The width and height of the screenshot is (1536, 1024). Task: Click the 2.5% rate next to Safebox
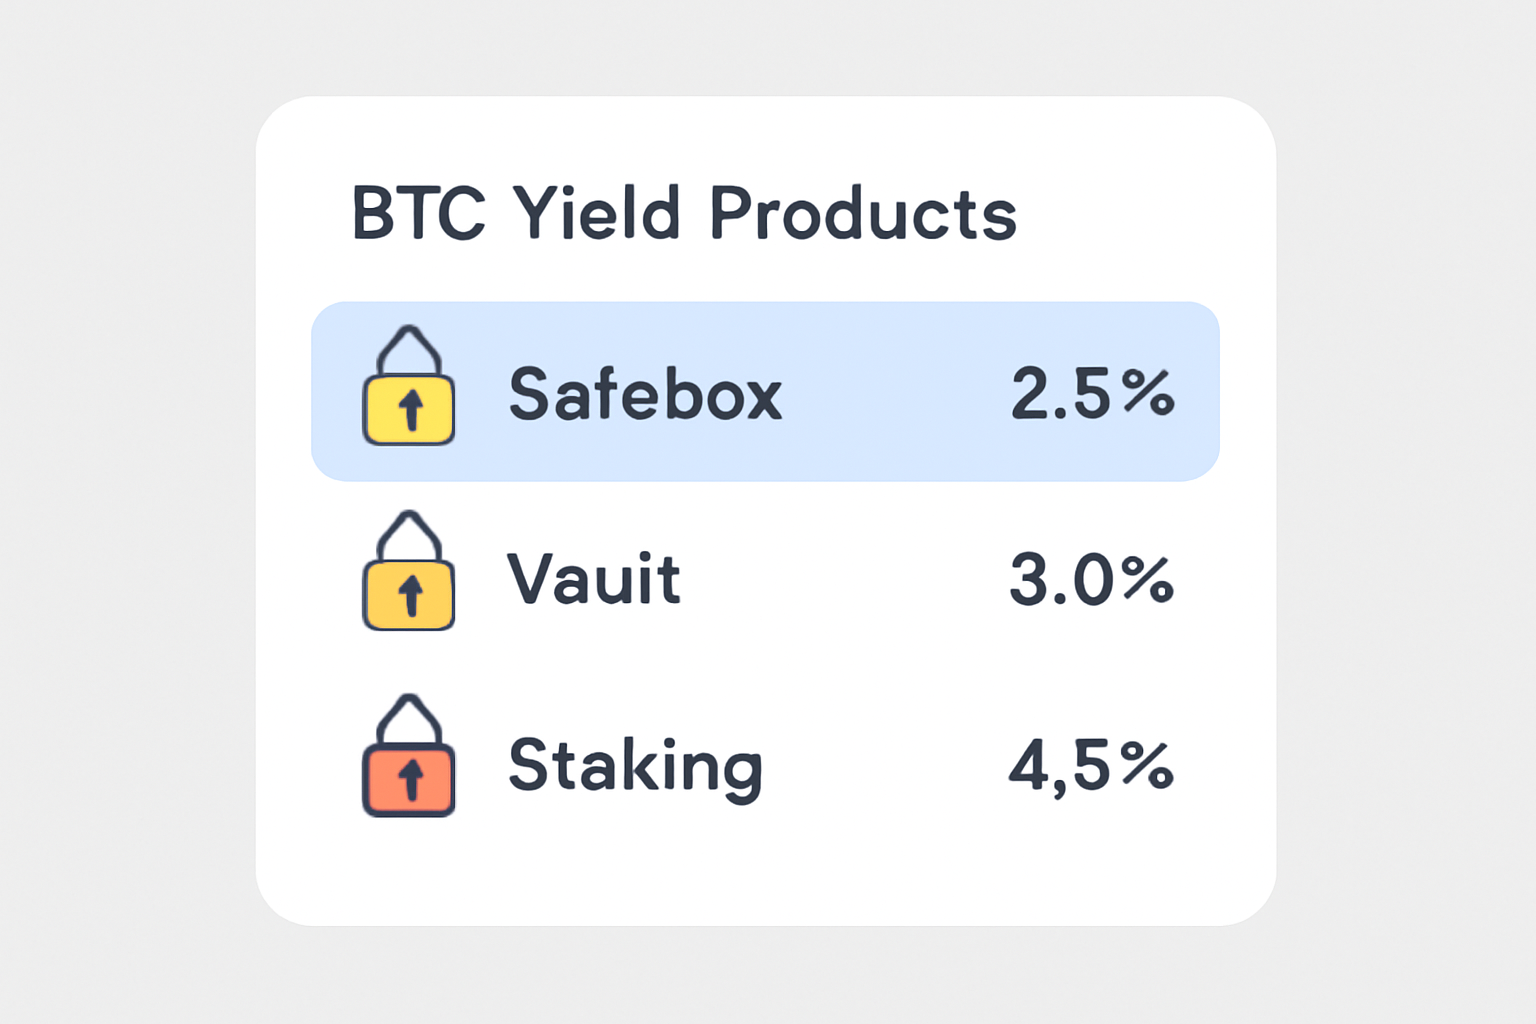(x=1092, y=393)
